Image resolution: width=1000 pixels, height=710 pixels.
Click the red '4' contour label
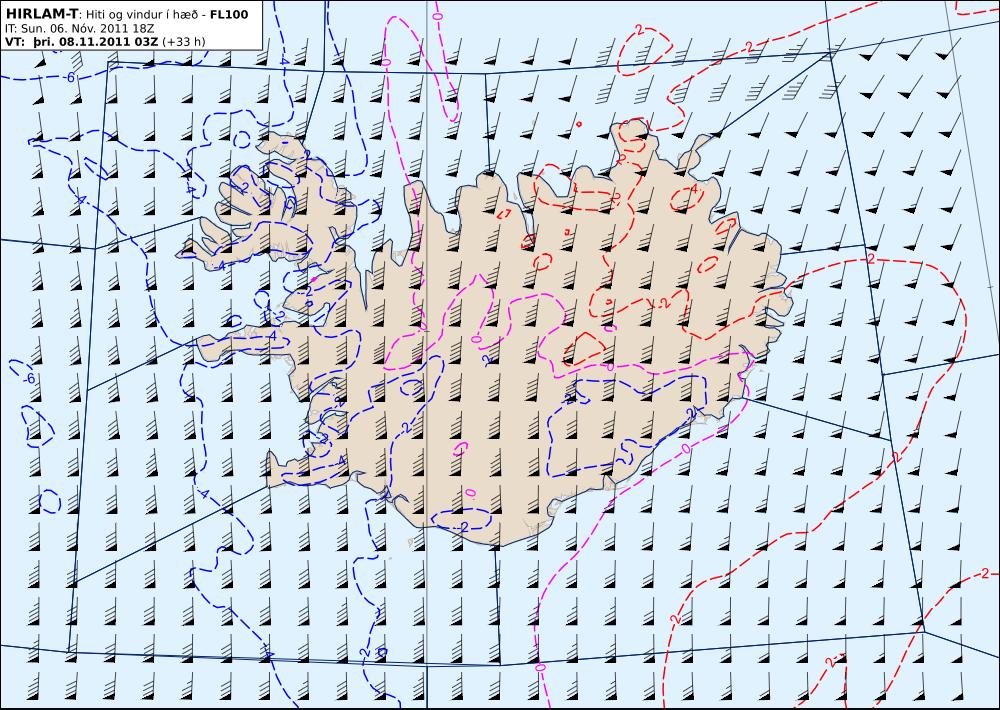pyautogui.click(x=694, y=189)
